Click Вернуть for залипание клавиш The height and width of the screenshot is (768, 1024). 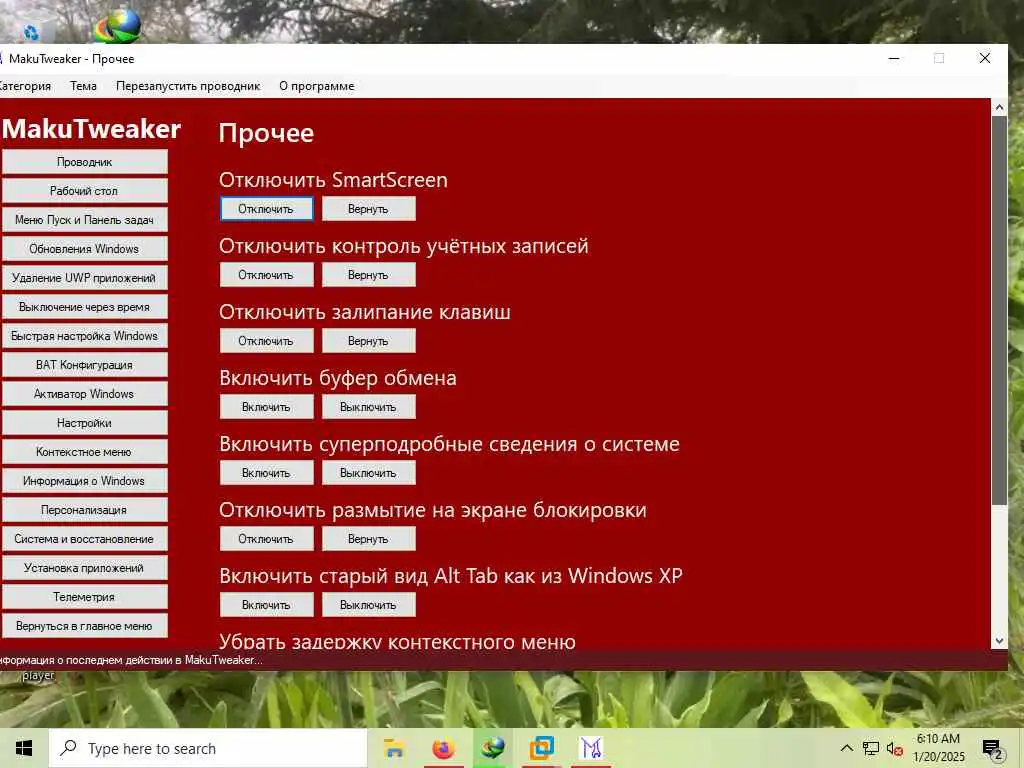click(368, 341)
